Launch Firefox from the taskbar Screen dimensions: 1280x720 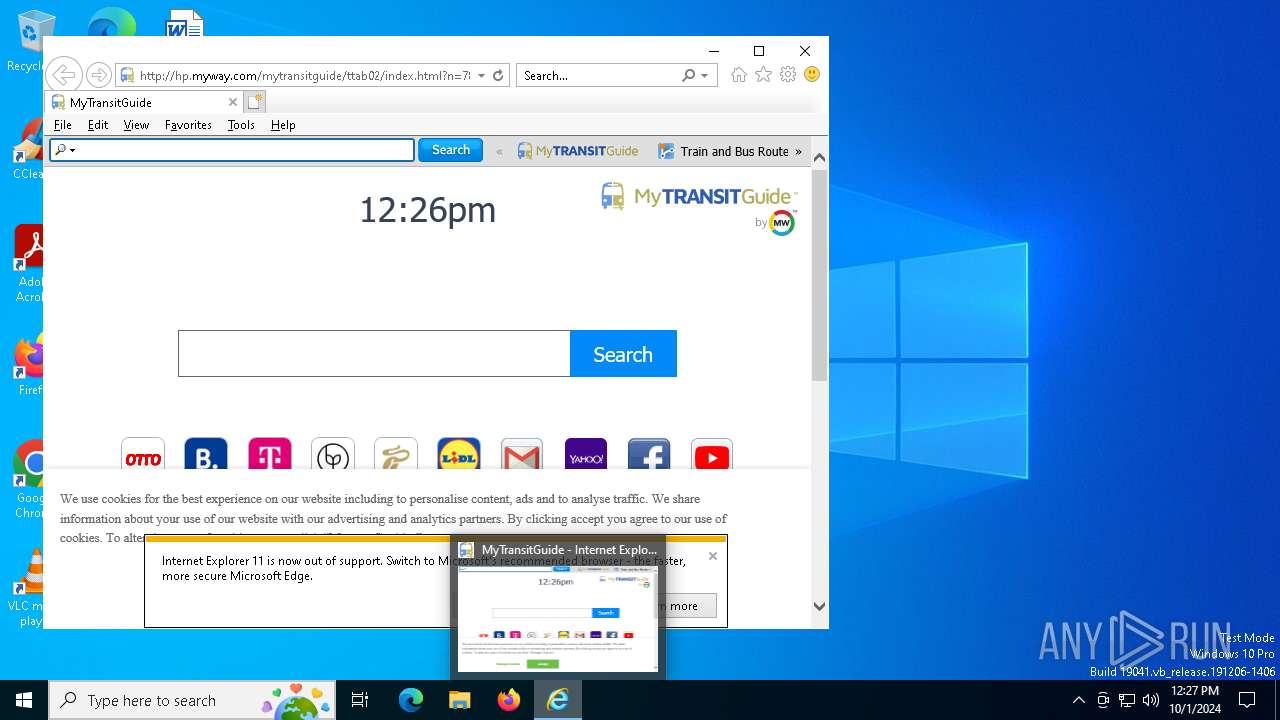509,700
